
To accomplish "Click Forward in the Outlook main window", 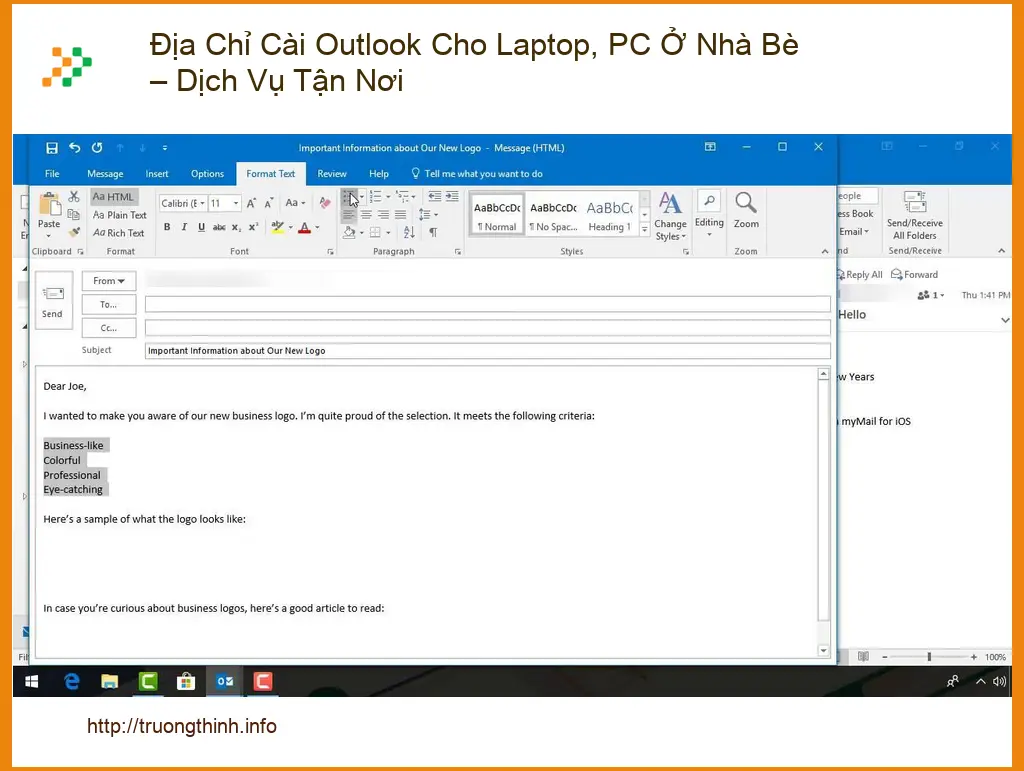I will click(x=914, y=275).
